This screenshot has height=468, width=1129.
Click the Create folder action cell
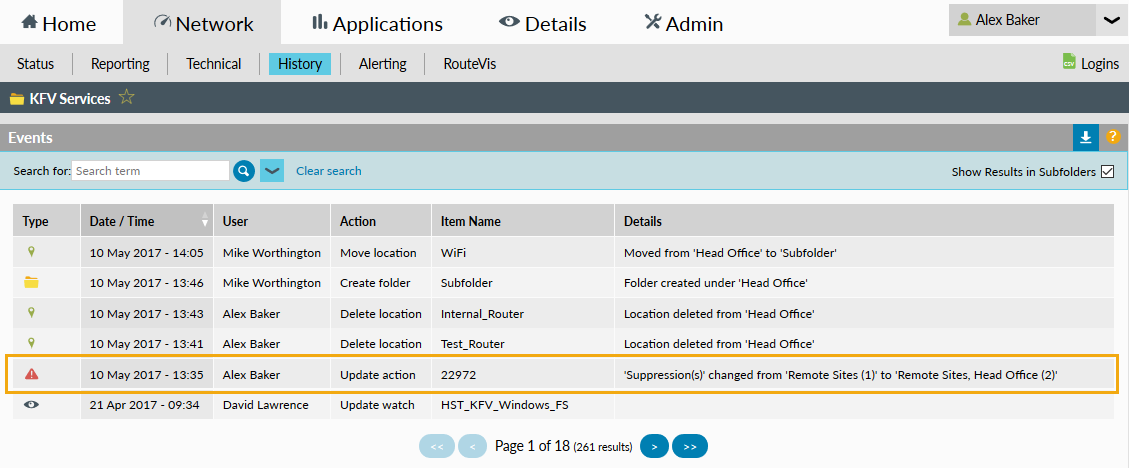pos(381,283)
